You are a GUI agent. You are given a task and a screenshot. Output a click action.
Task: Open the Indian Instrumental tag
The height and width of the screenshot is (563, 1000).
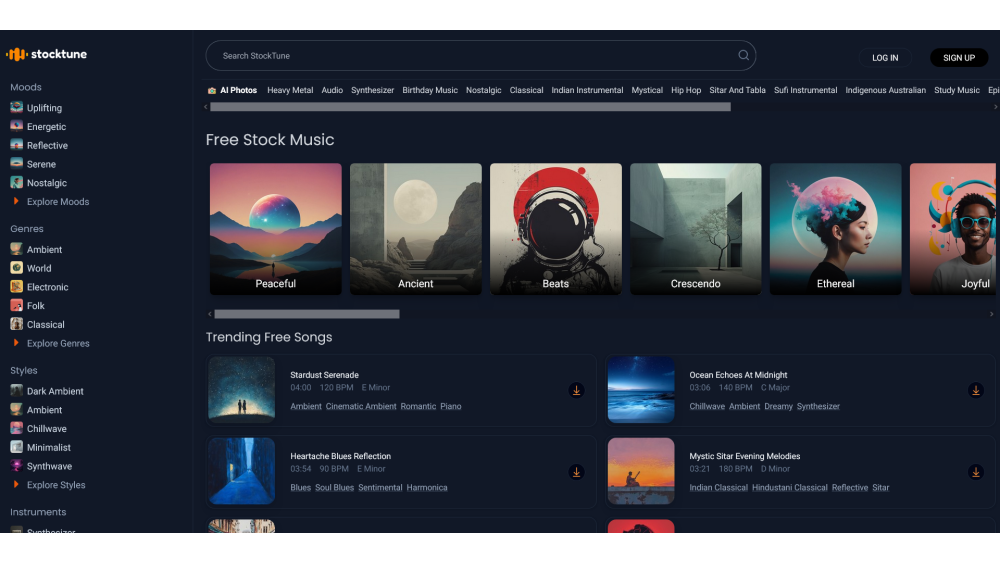tap(587, 91)
